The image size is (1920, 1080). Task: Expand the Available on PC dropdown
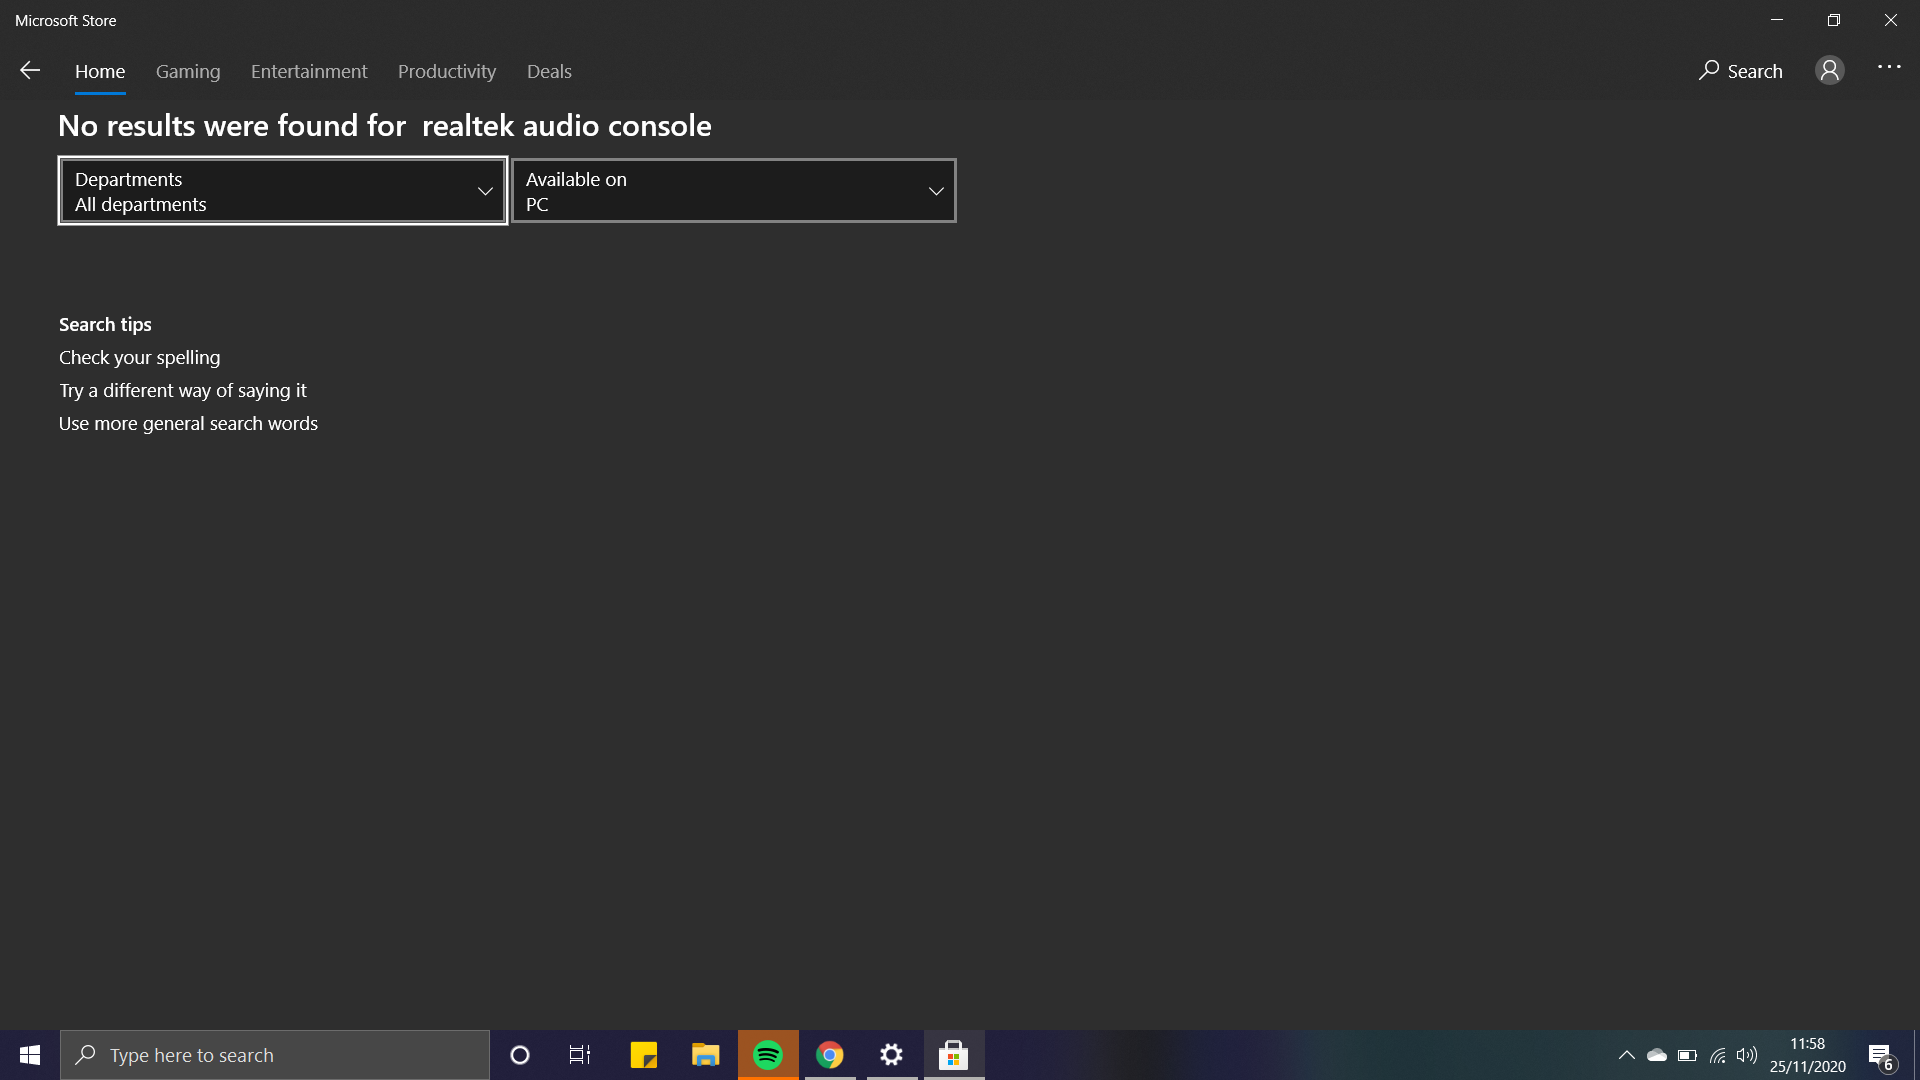[x=734, y=191]
